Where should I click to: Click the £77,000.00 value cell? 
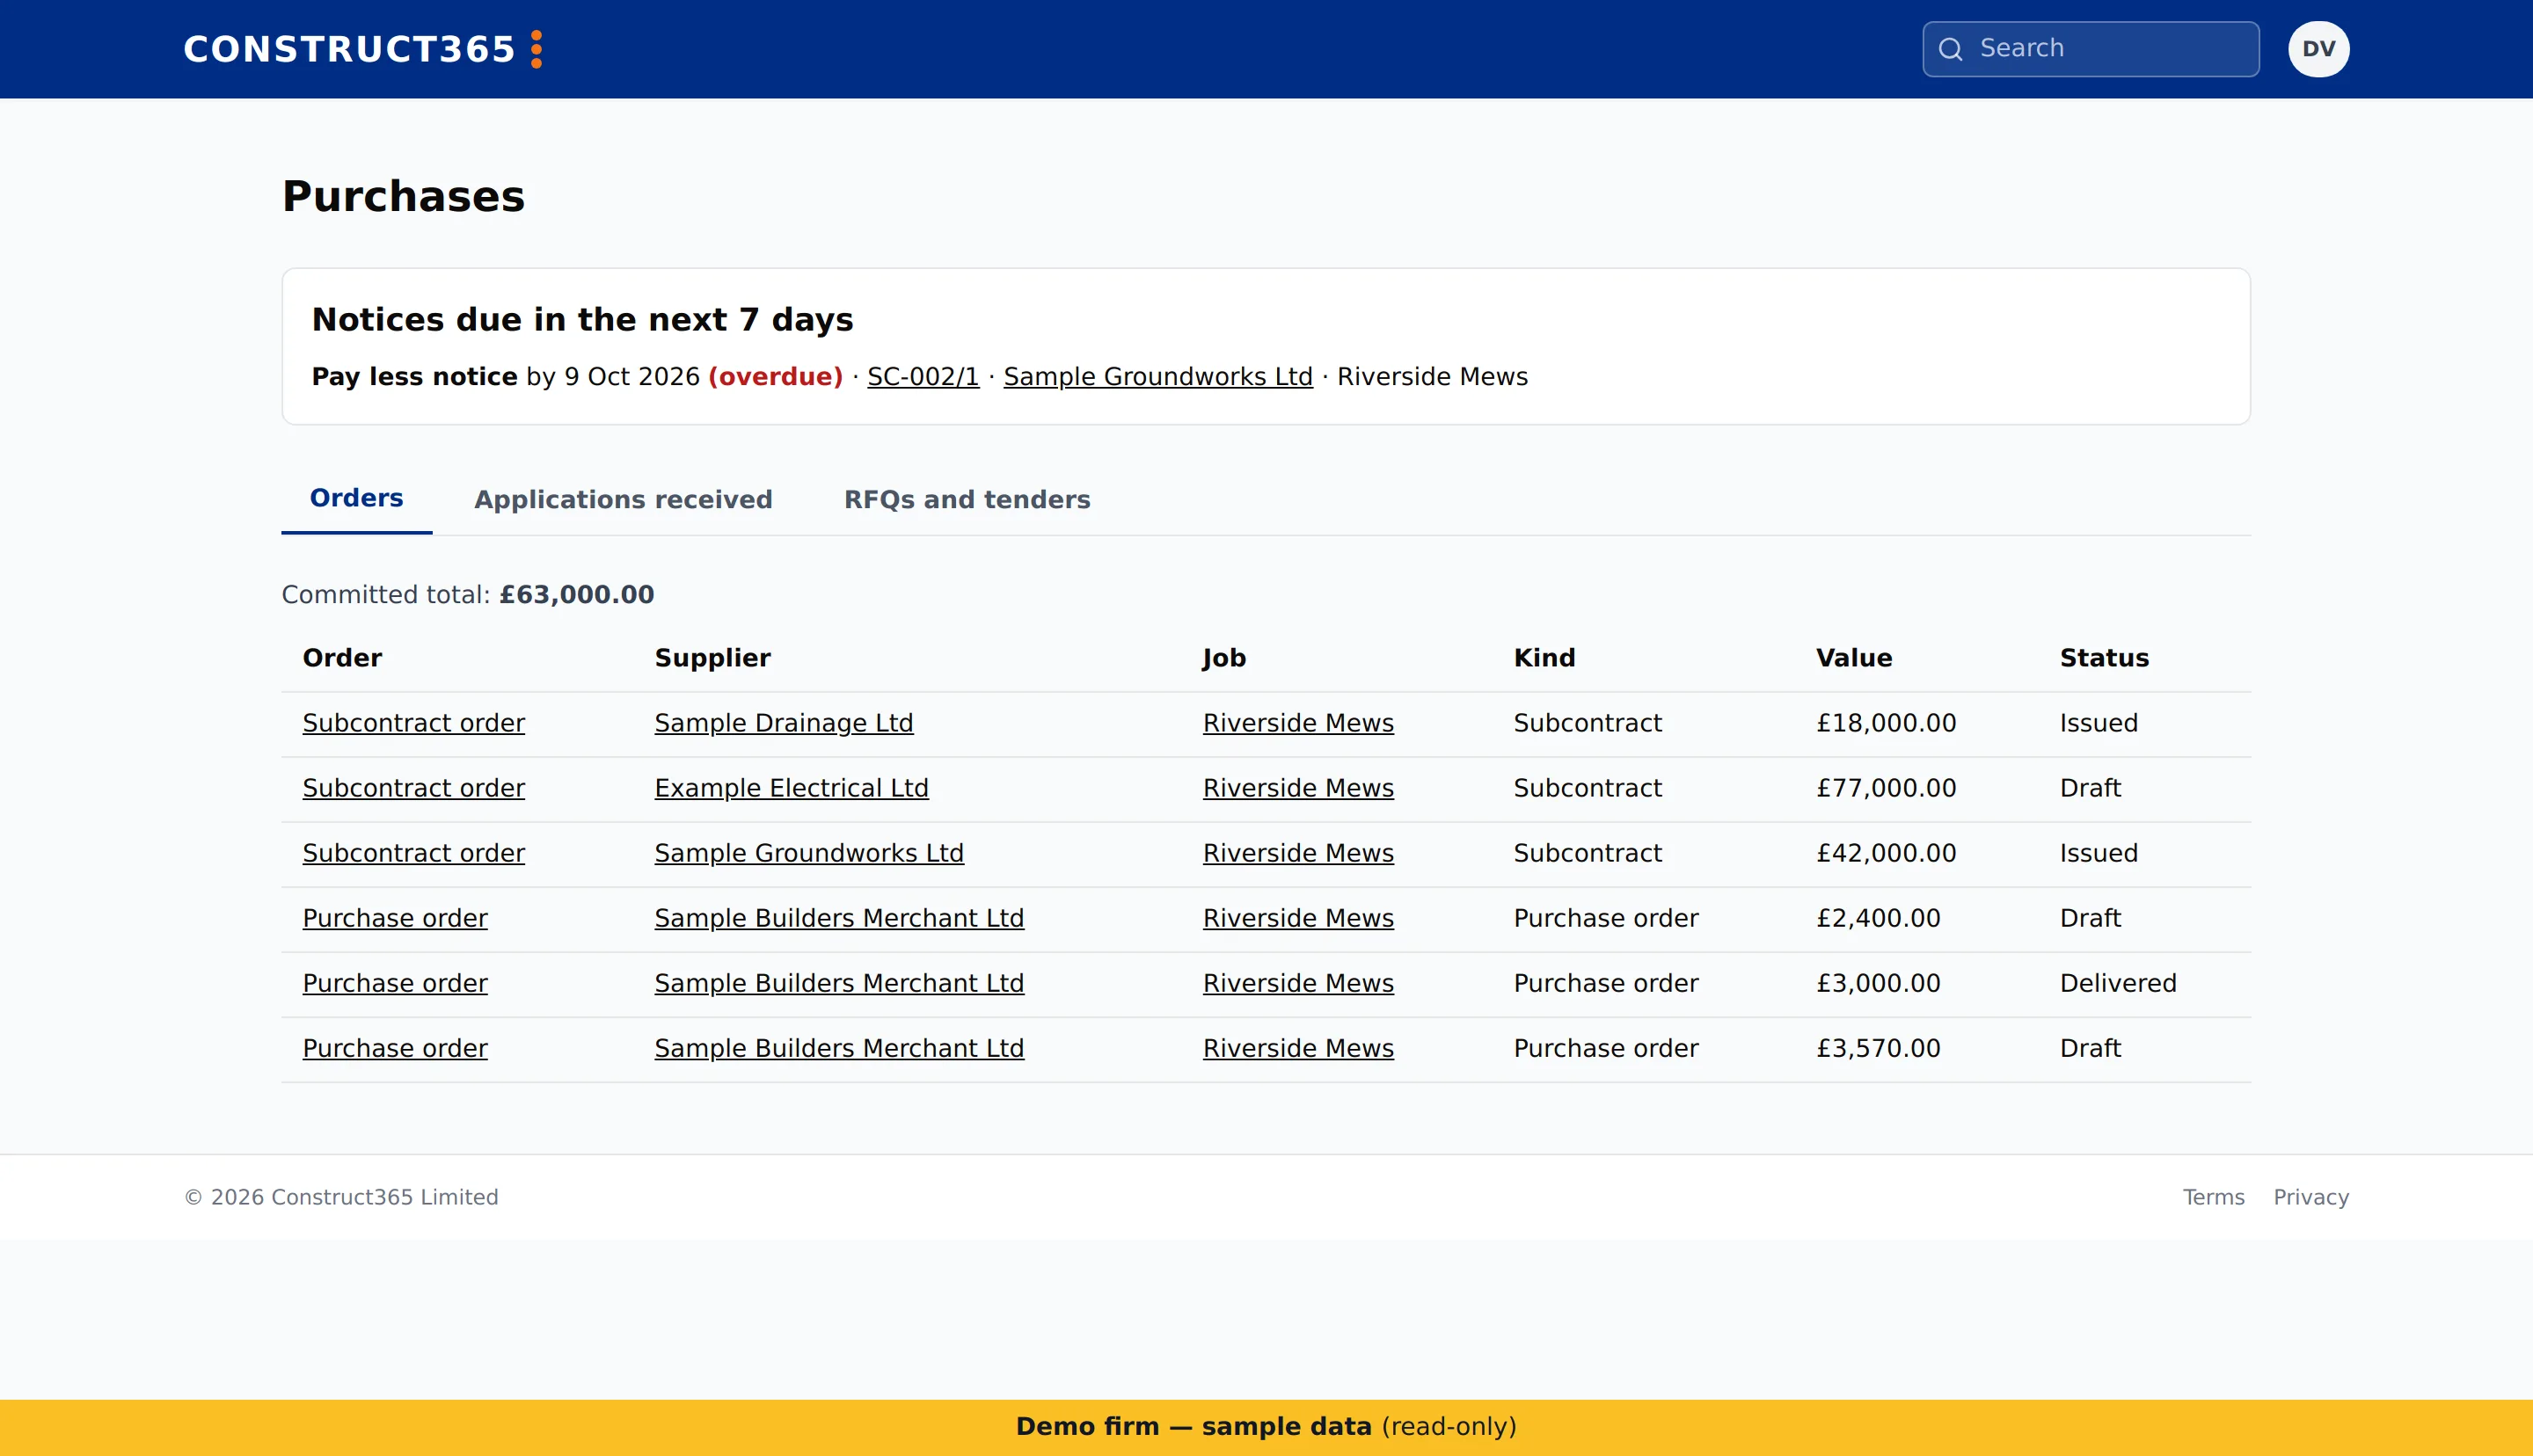point(1886,788)
